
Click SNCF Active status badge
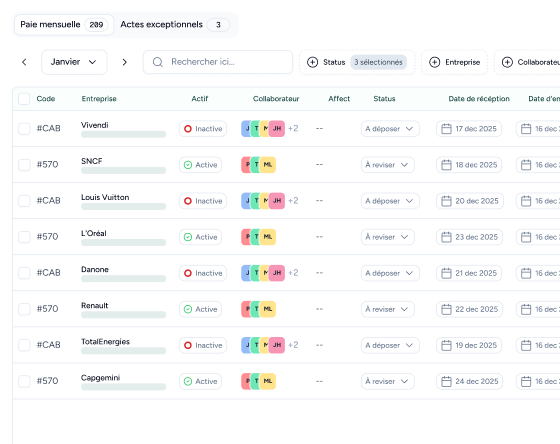click(x=200, y=165)
